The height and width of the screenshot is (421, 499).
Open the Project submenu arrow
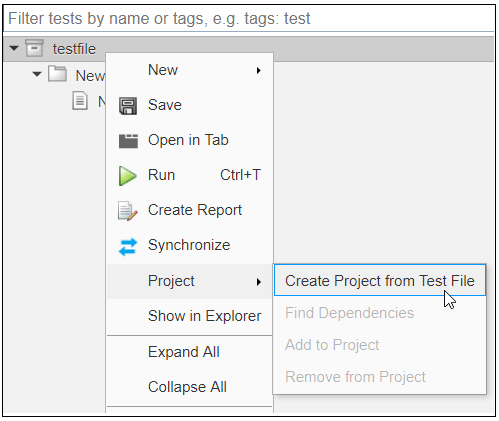(259, 282)
